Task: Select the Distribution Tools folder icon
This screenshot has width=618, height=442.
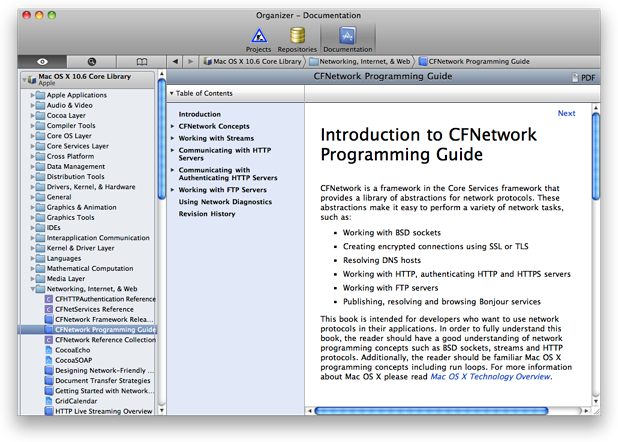Action: pyautogui.click(x=40, y=177)
